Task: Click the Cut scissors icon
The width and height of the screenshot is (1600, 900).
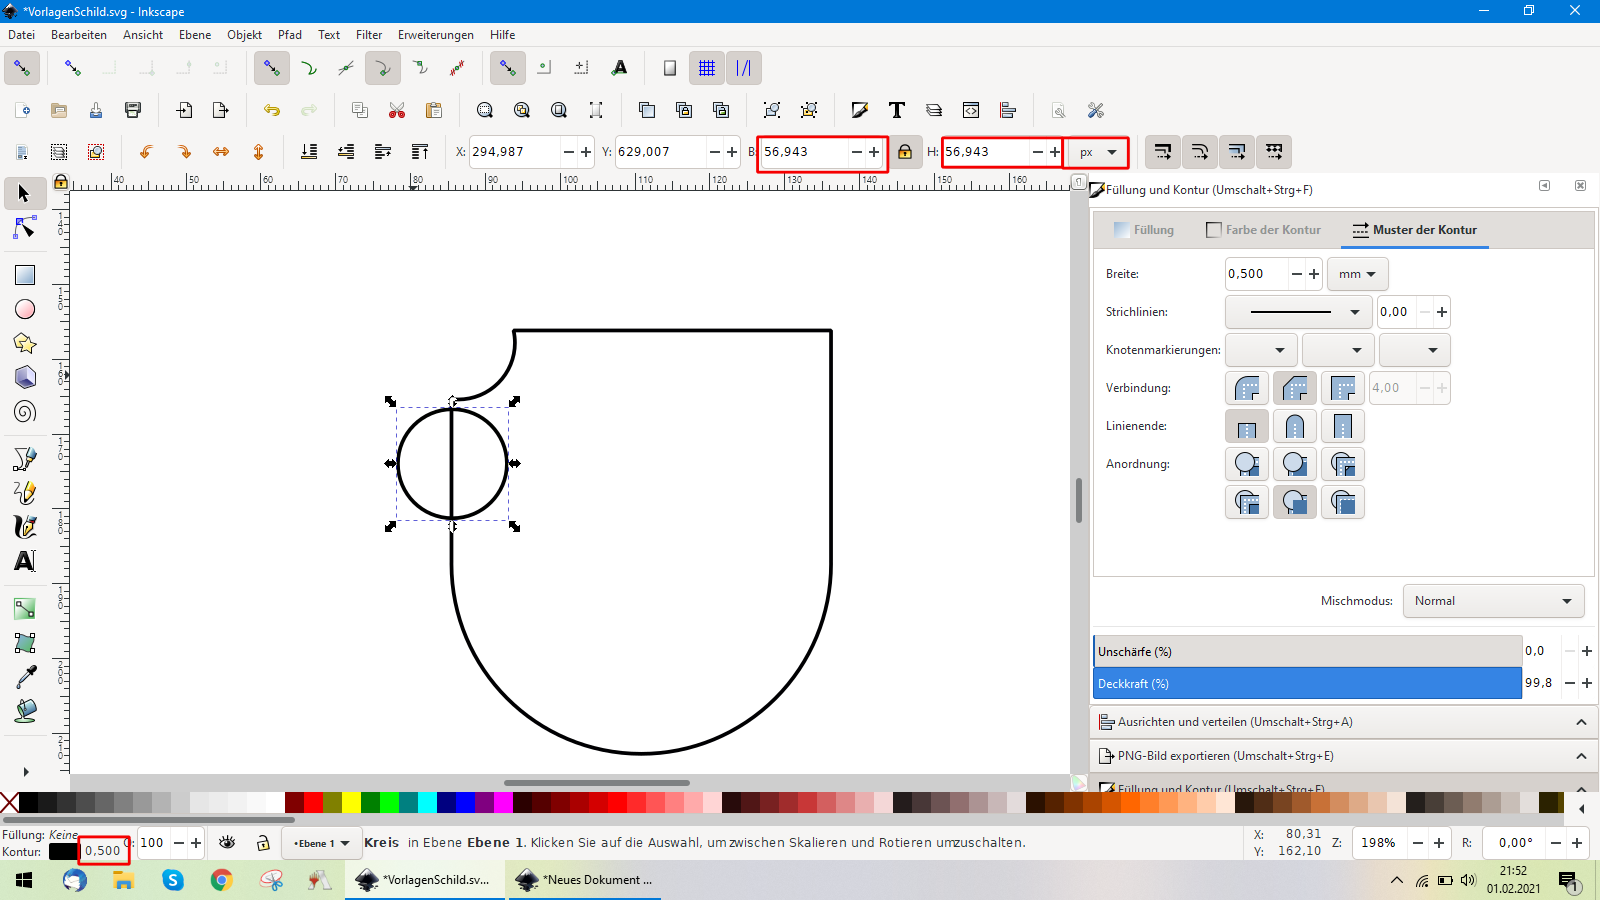Action: 397,110
